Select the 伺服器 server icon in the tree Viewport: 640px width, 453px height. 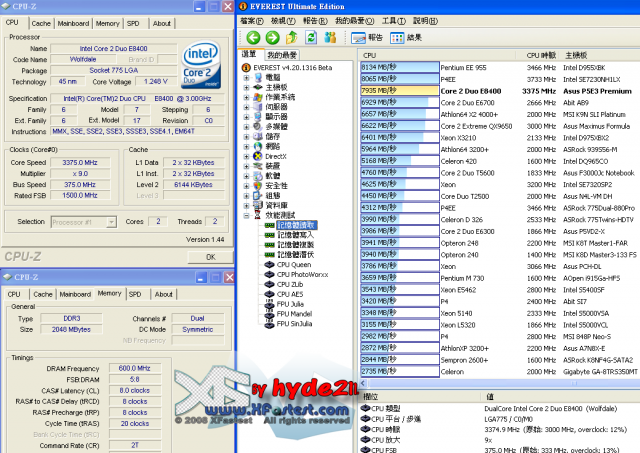258,107
